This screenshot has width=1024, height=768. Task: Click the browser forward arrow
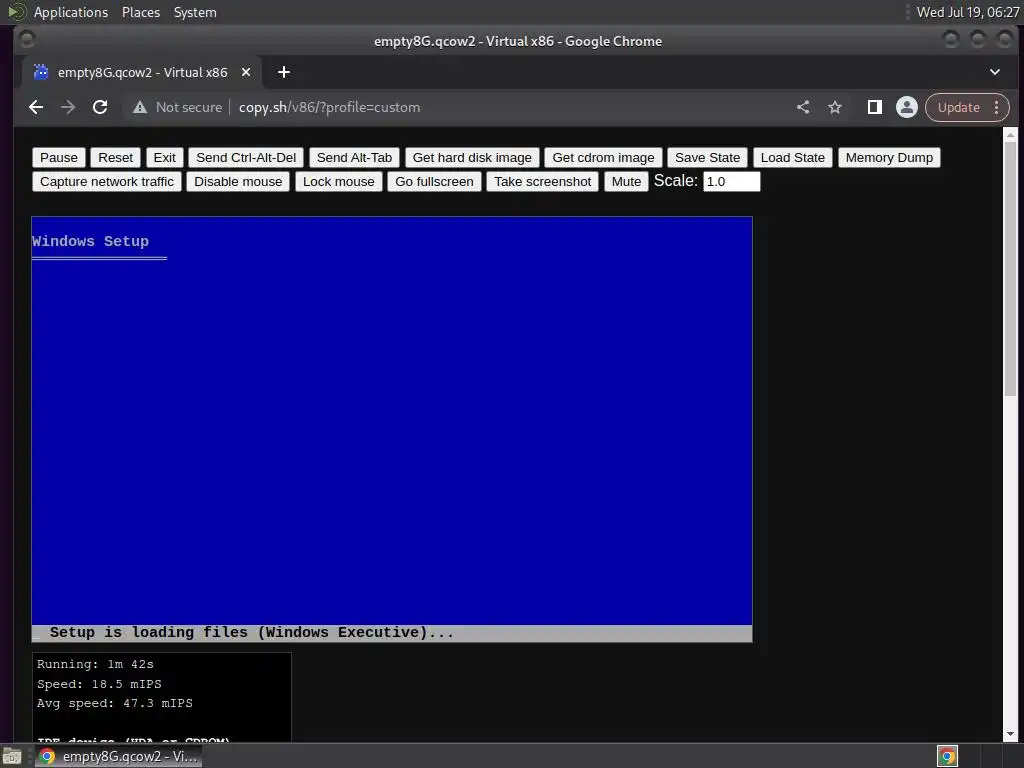click(x=68, y=107)
